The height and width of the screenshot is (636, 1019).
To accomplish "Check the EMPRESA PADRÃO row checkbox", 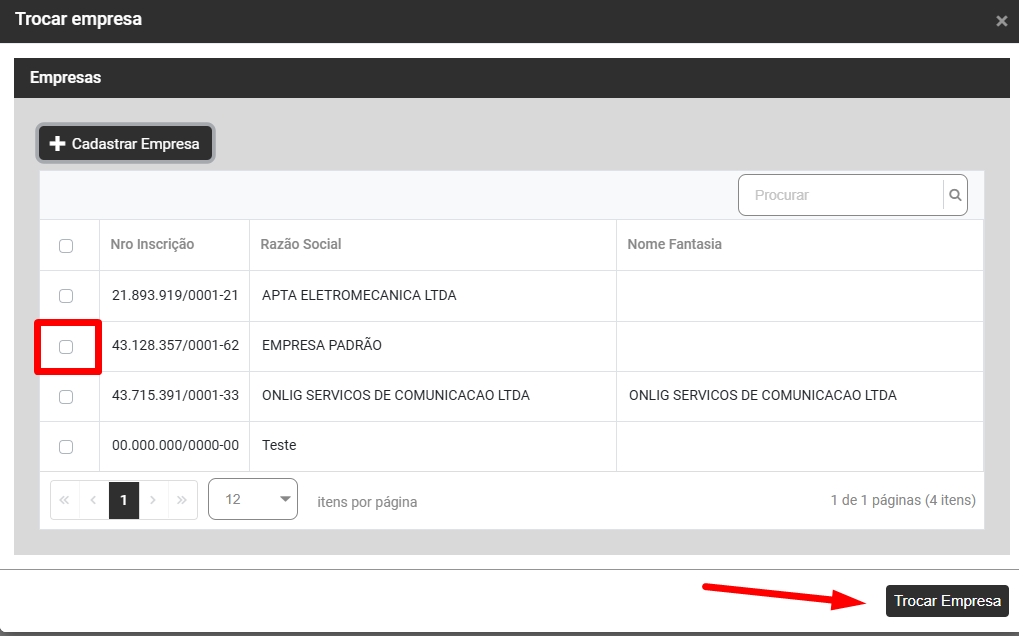I will point(66,346).
